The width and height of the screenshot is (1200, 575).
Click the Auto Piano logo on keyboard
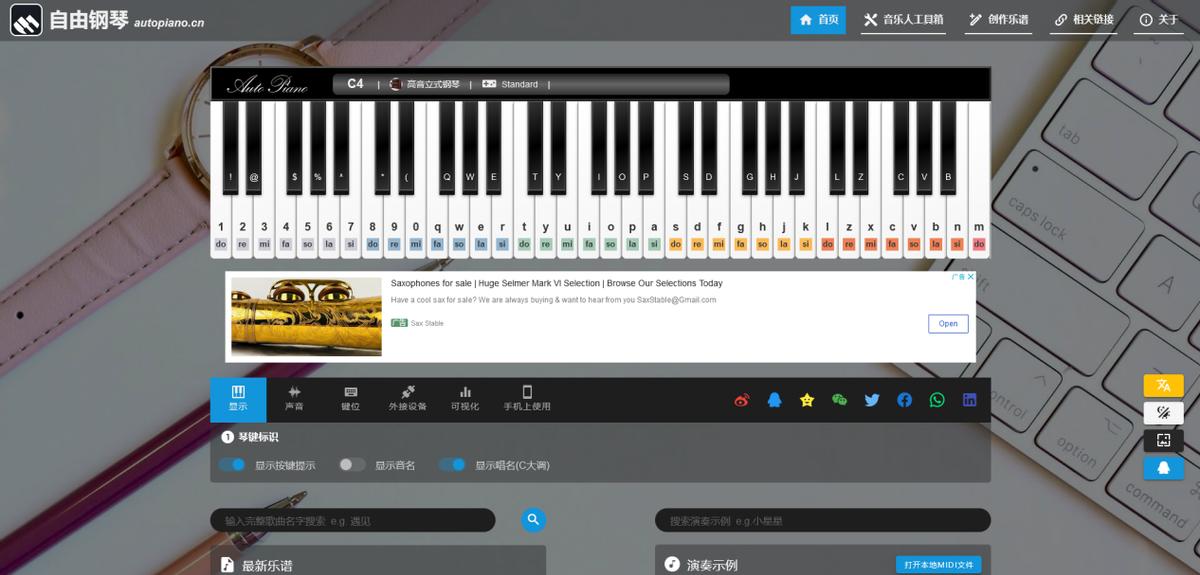tap(267, 85)
